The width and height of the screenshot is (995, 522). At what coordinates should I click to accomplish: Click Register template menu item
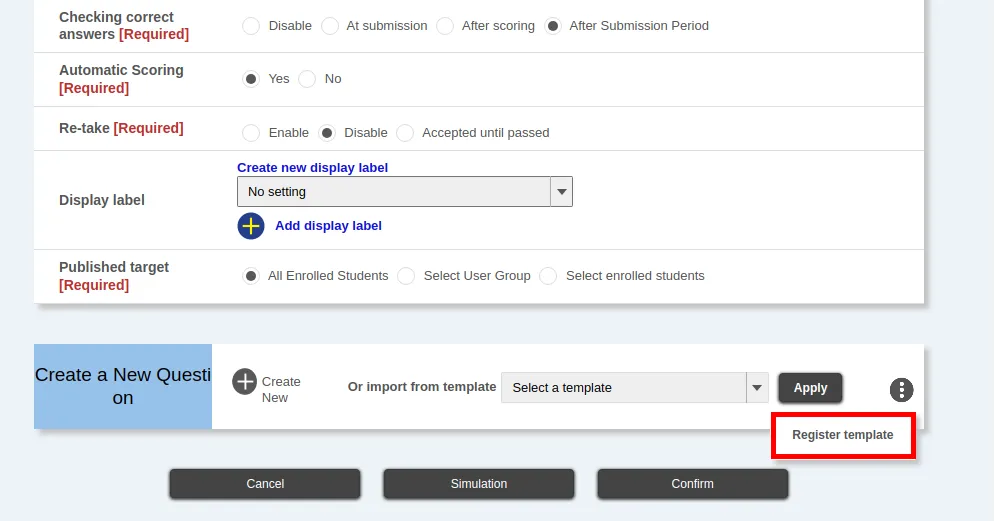tap(843, 435)
